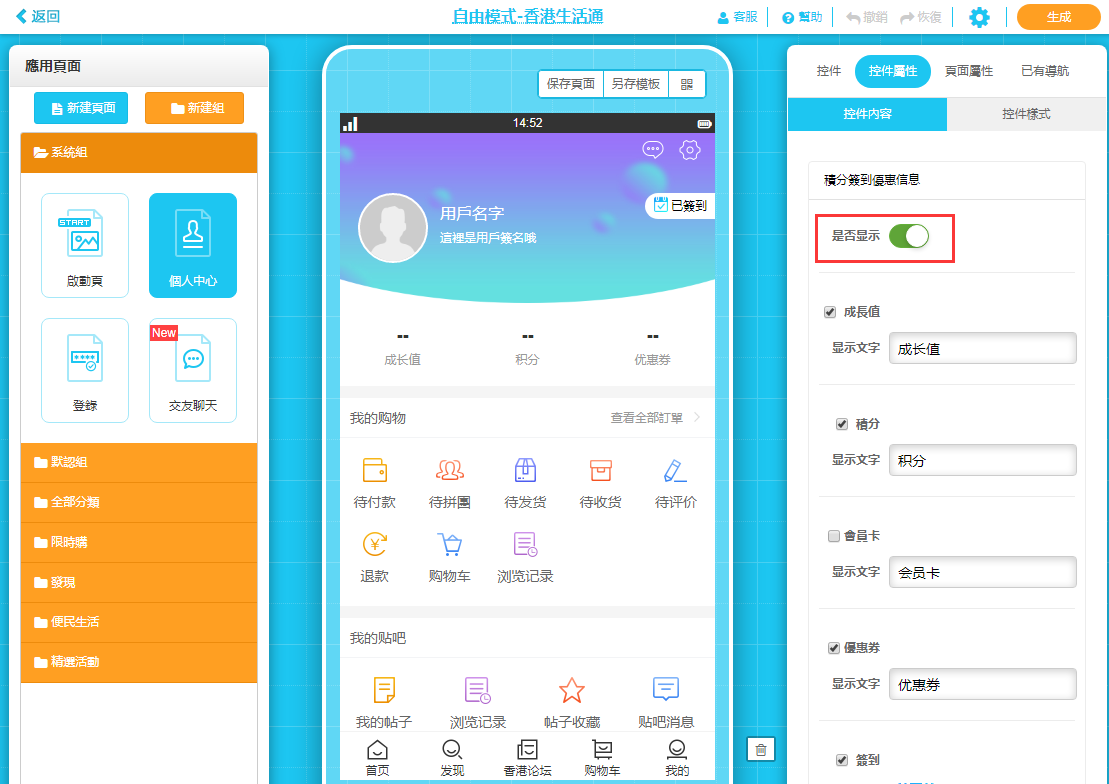Click the 待付款 wallet icon
1109x784 pixels.
tap(374, 470)
